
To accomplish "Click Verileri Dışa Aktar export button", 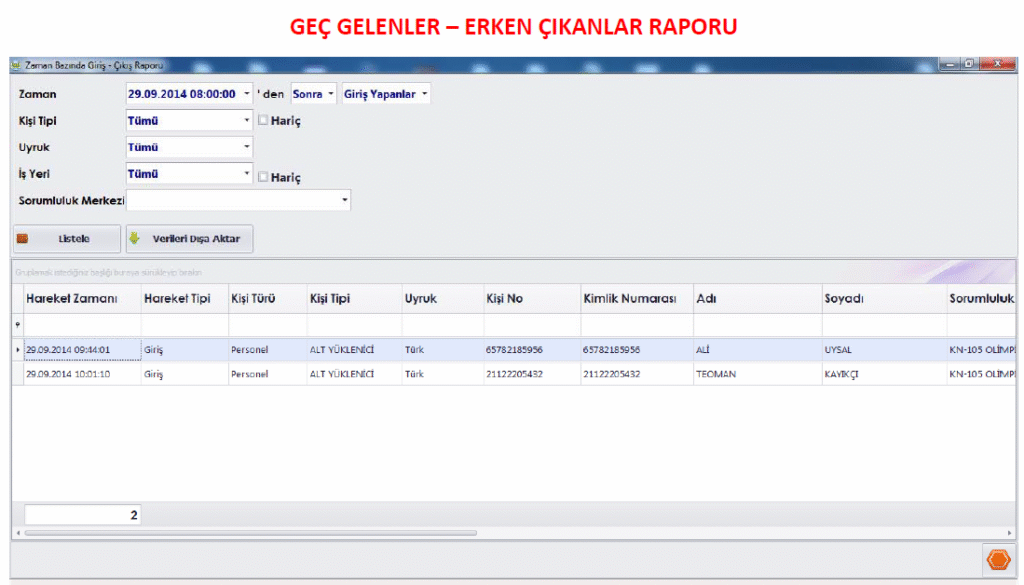I will [x=189, y=239].
